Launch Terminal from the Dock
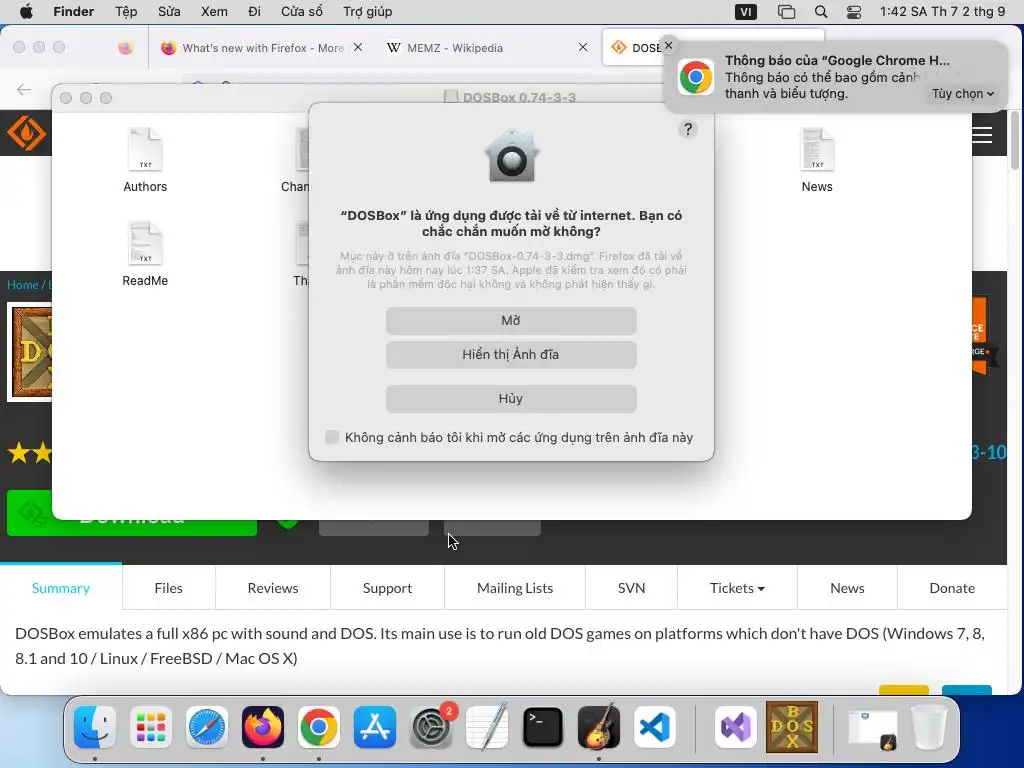Screen dimensions: 1024x768 (543, 727)
